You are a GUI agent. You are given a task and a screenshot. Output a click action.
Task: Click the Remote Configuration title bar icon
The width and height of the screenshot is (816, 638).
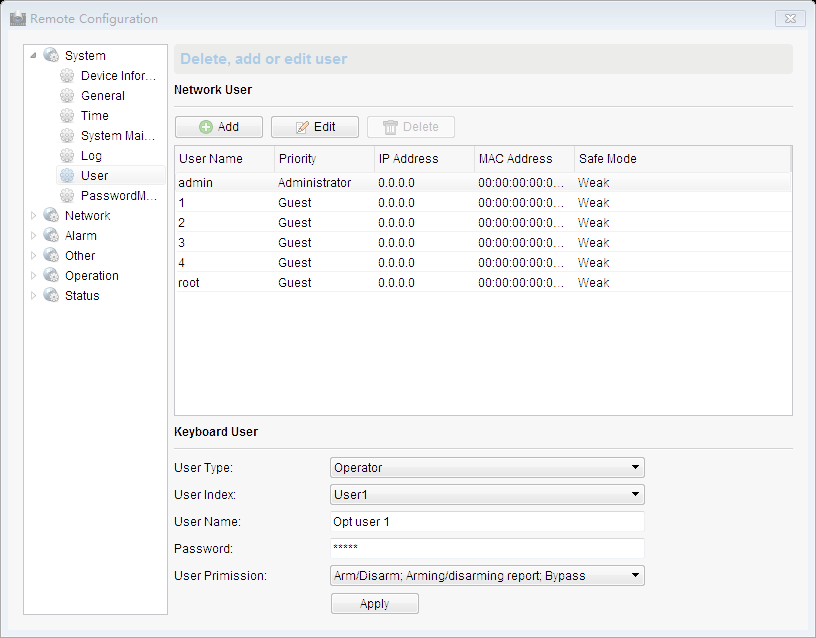click(x=18, y=19)
